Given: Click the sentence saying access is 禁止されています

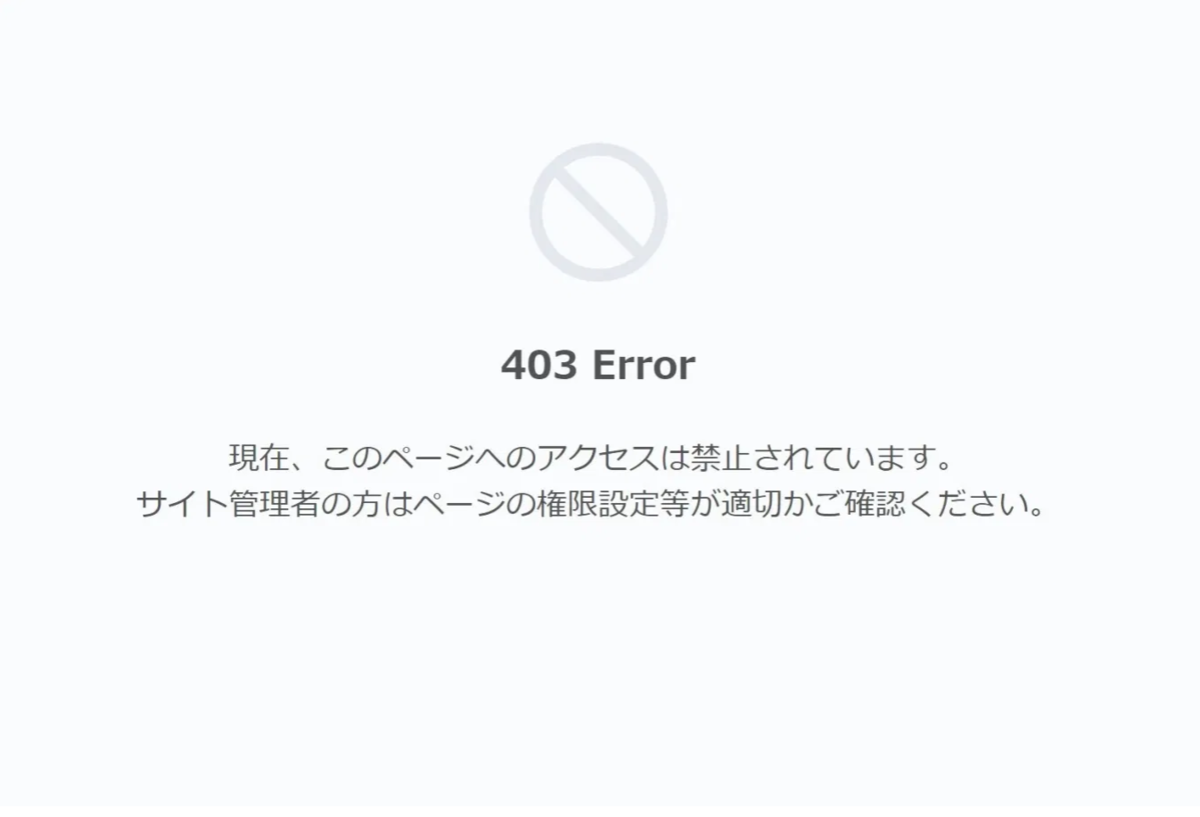Looking at the screenshot, I should tap(589, 458).
